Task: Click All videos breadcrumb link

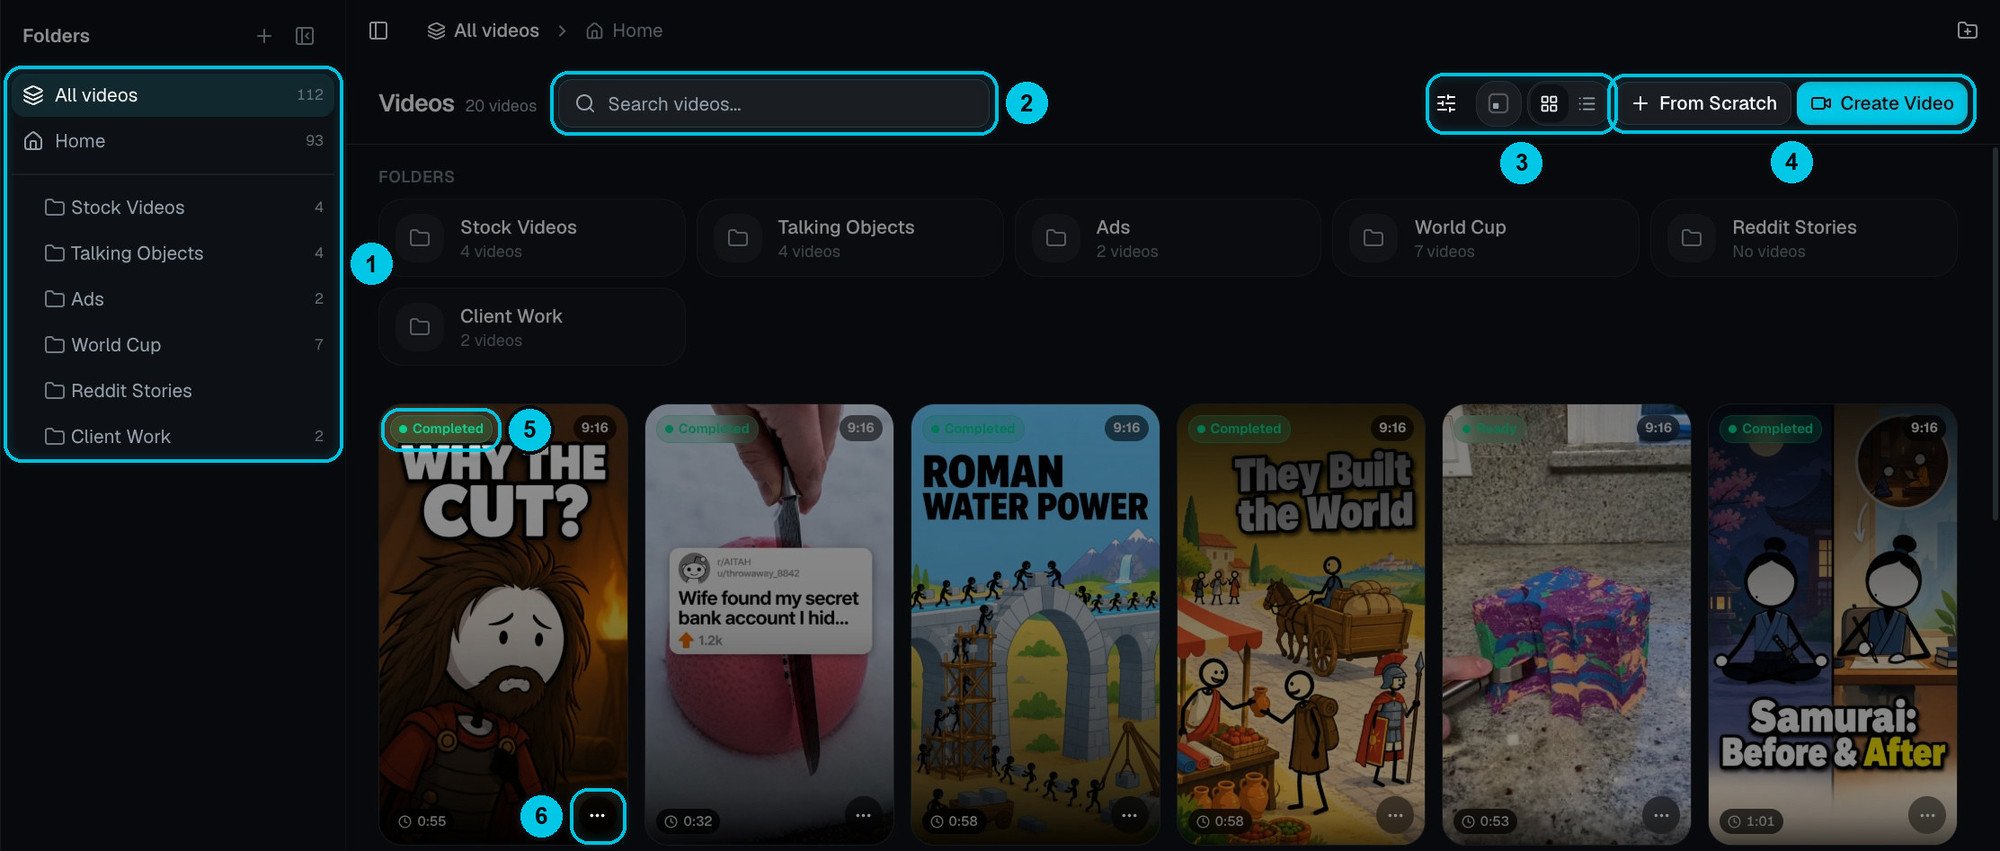Action: (483, 31)
